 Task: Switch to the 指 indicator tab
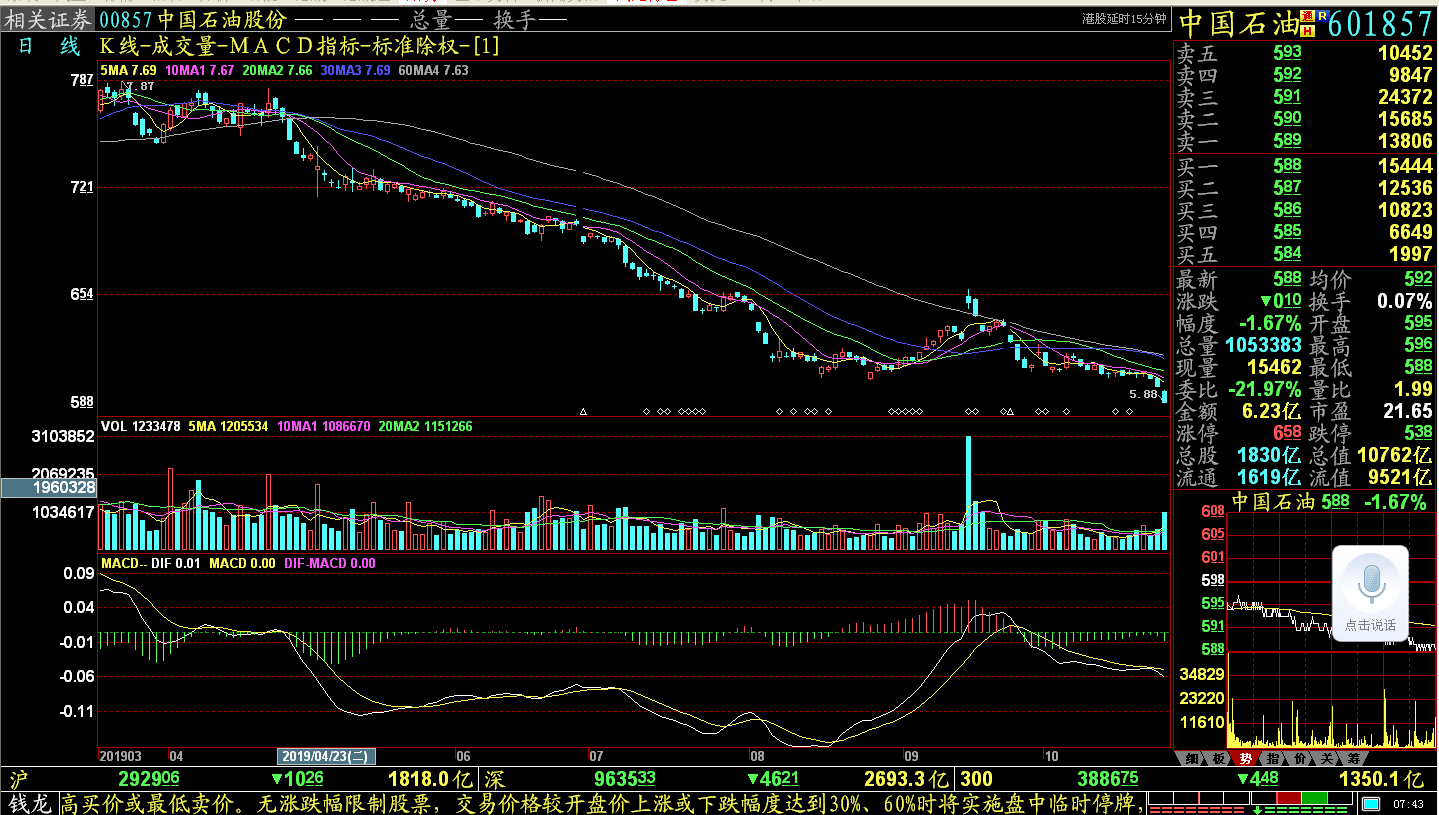coord(1272,758)
